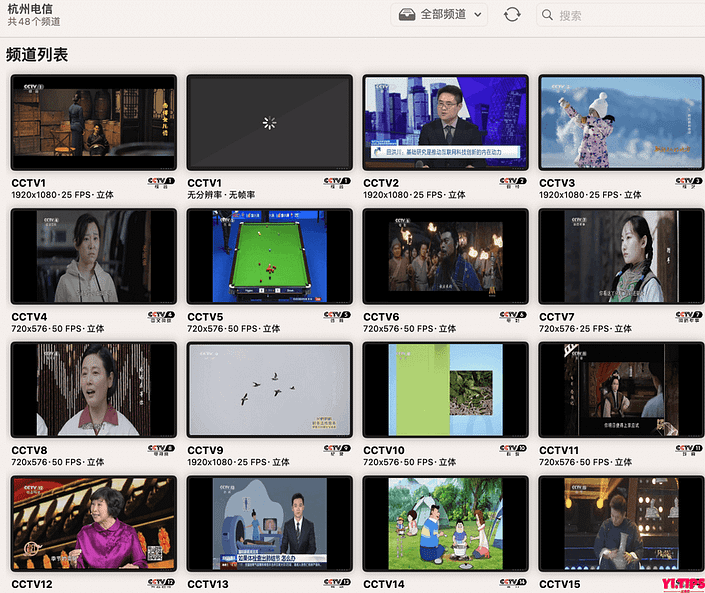This screenshot has width=705, height=593.
Task: Click the CCTV12 channel title text
Action: 32,584
